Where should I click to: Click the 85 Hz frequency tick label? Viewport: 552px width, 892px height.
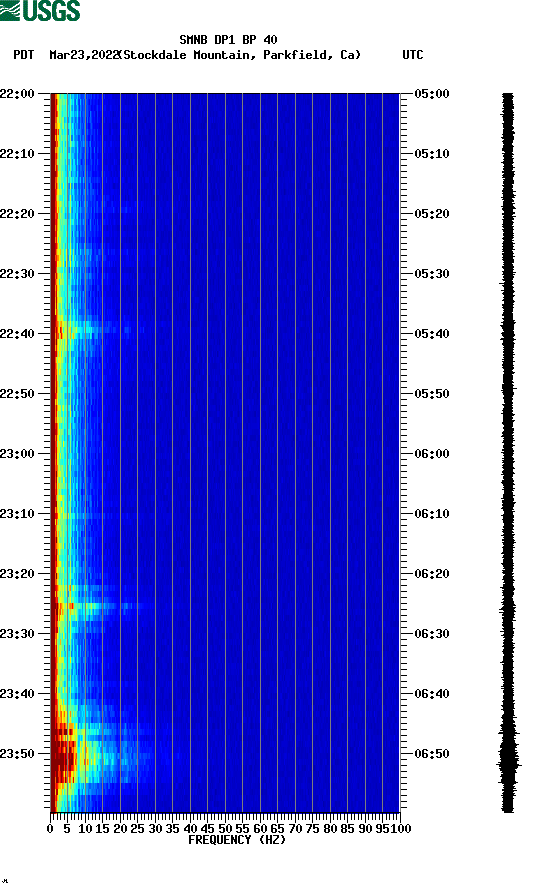point(348,829)
